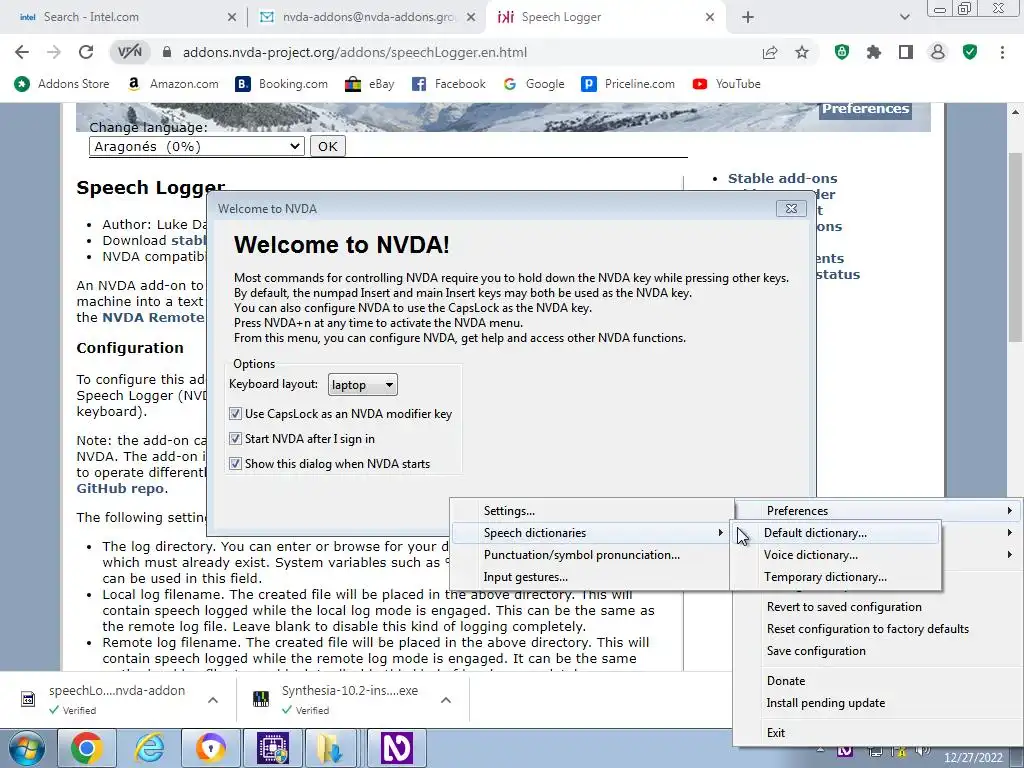Image resolution: width=1024 pixels, height=768 pixels.
Task: Click the OK button next to language
Action: pyautogui.click(x=327, y=146)
